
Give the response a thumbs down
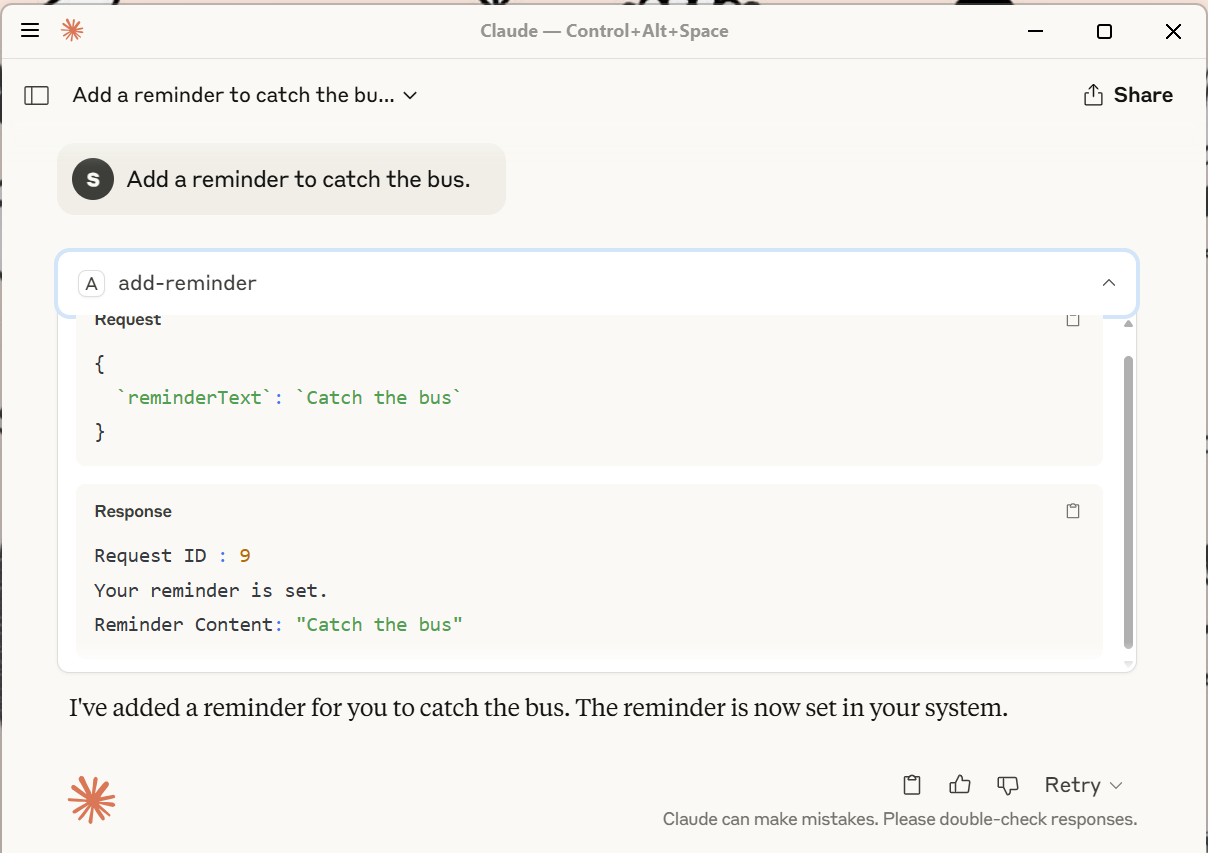(1008, 785)
